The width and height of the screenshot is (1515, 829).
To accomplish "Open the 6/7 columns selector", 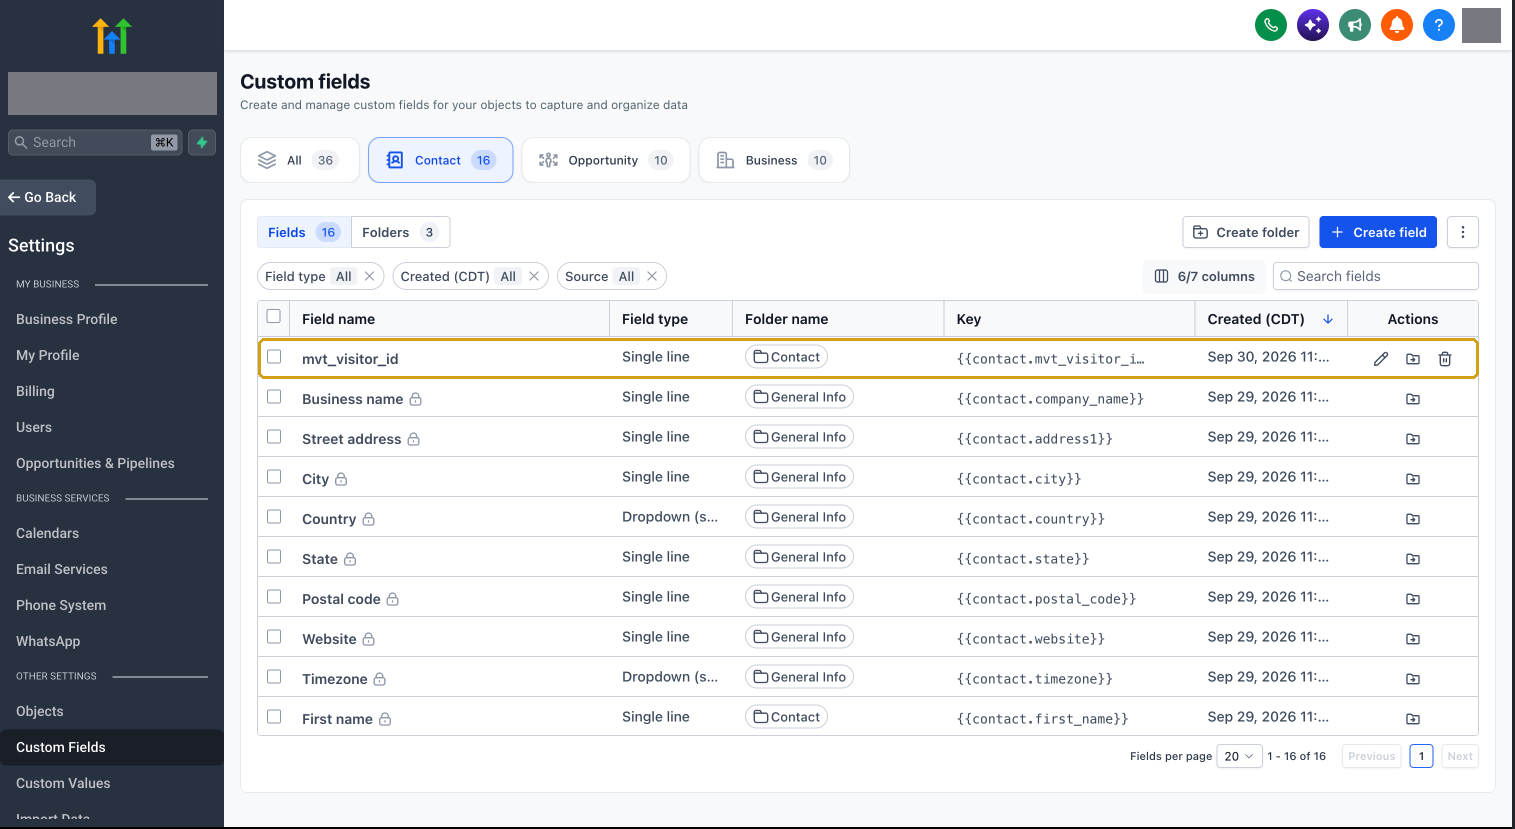I will point(1204,276).
